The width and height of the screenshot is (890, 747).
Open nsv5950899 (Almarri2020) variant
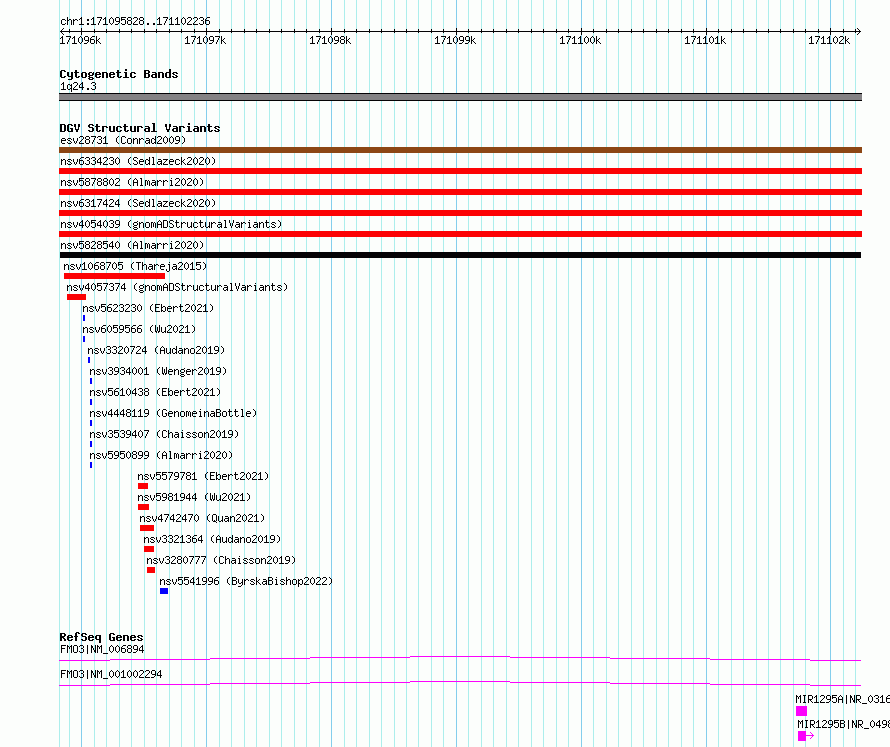[x=161, y=455]
